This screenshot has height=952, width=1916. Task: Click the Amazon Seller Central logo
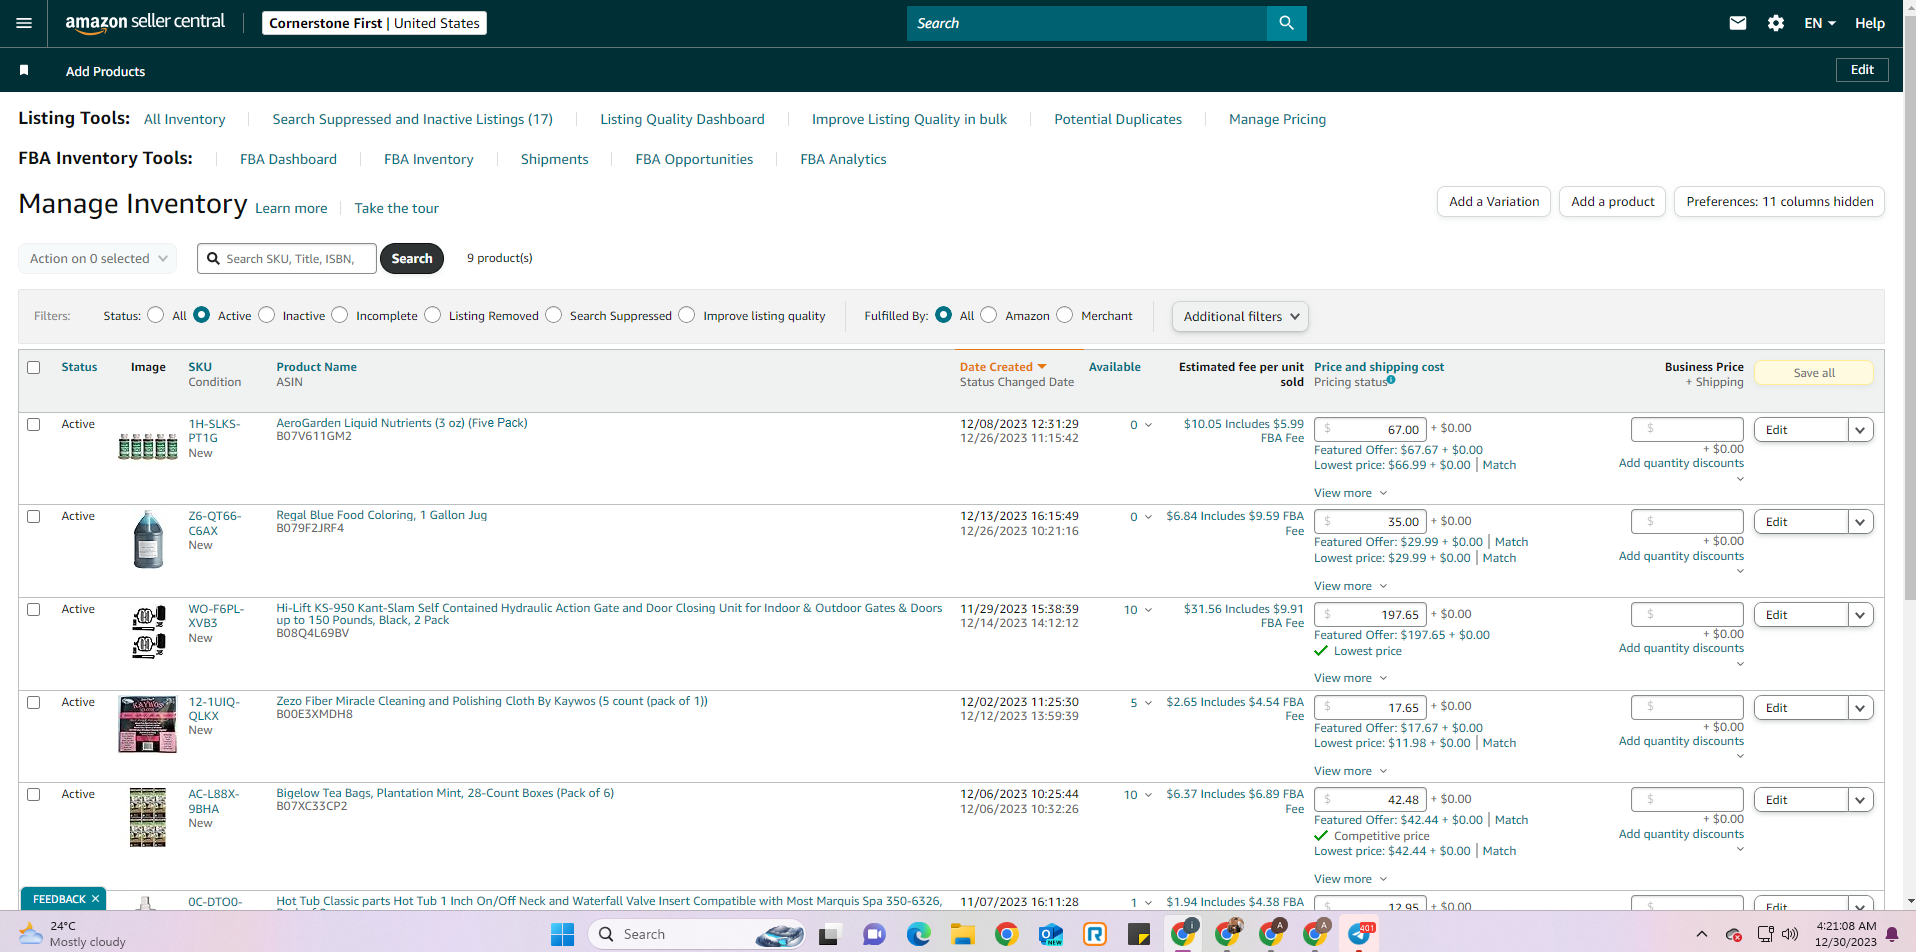(145, 23)
